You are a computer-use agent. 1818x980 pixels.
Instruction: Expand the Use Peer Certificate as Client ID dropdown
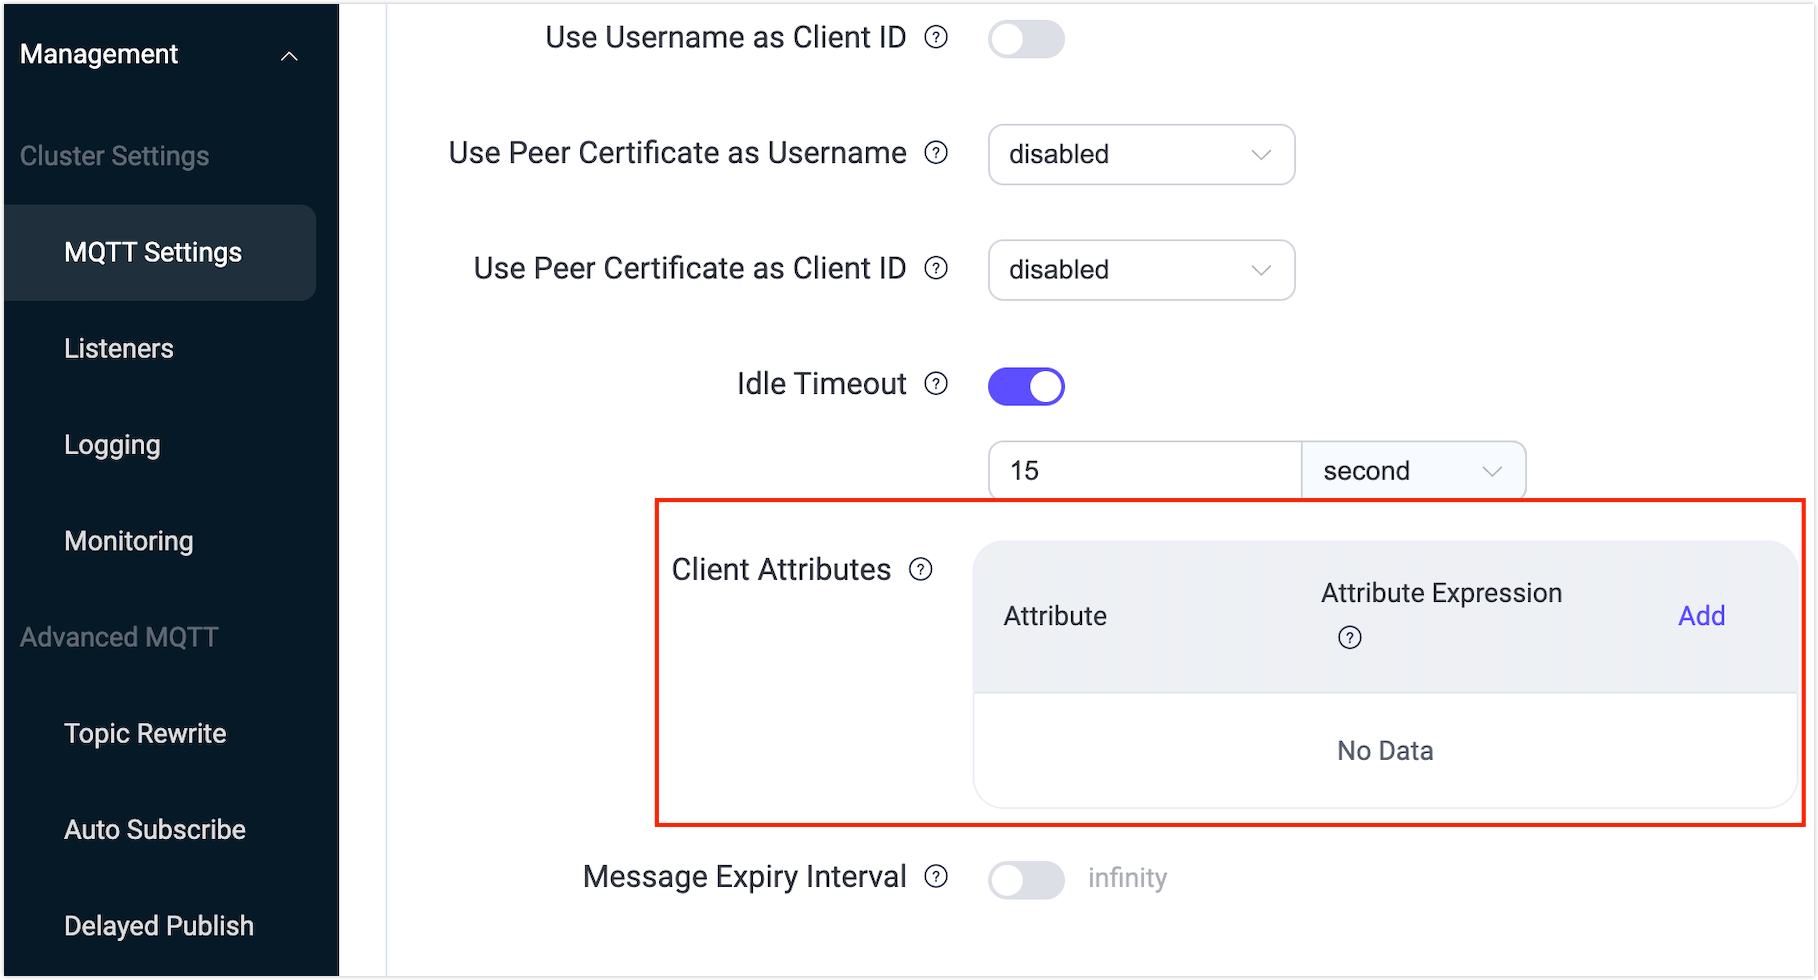[x=1141, y=270]
